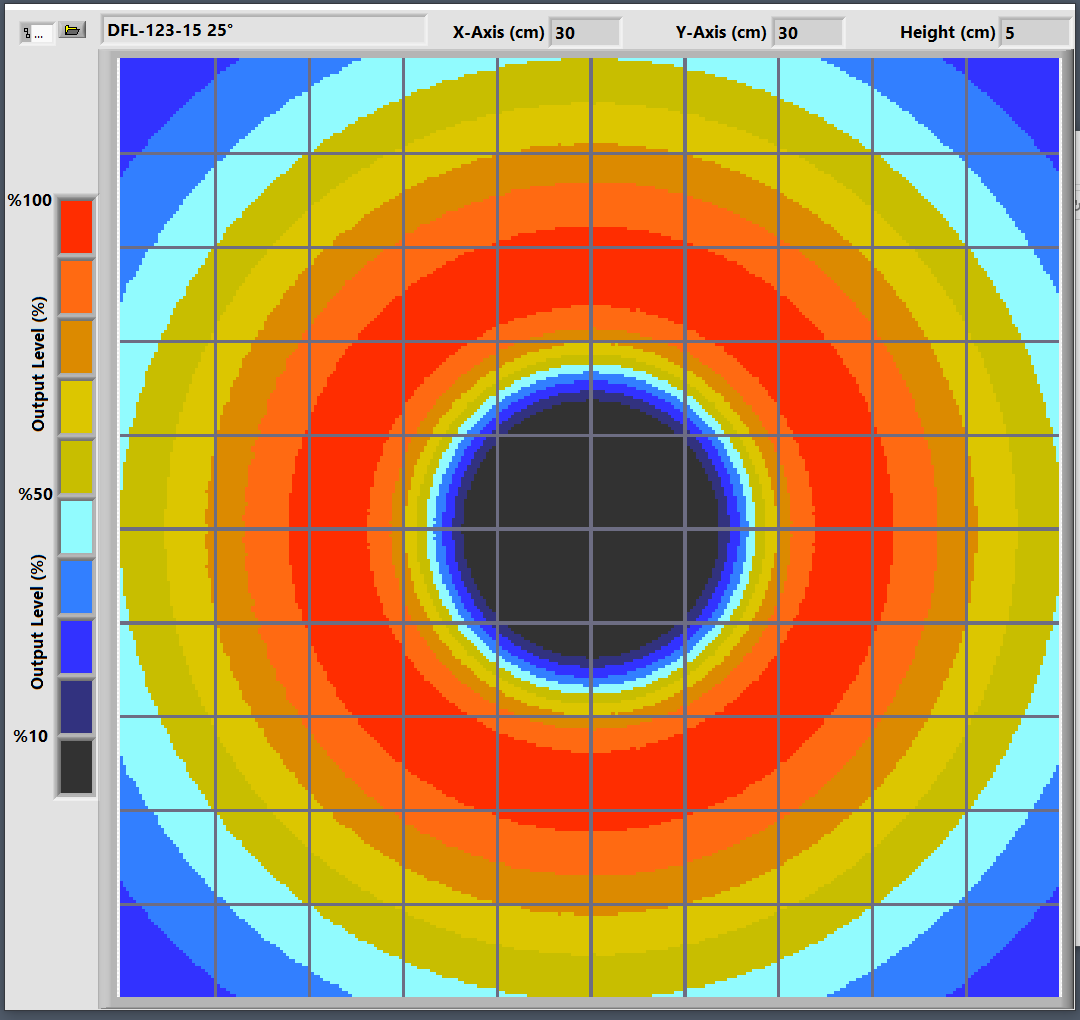Viewport: 1080px width, 1020px height.
Task: Select the red 100% legend swatch
Action: coord(75,226)
